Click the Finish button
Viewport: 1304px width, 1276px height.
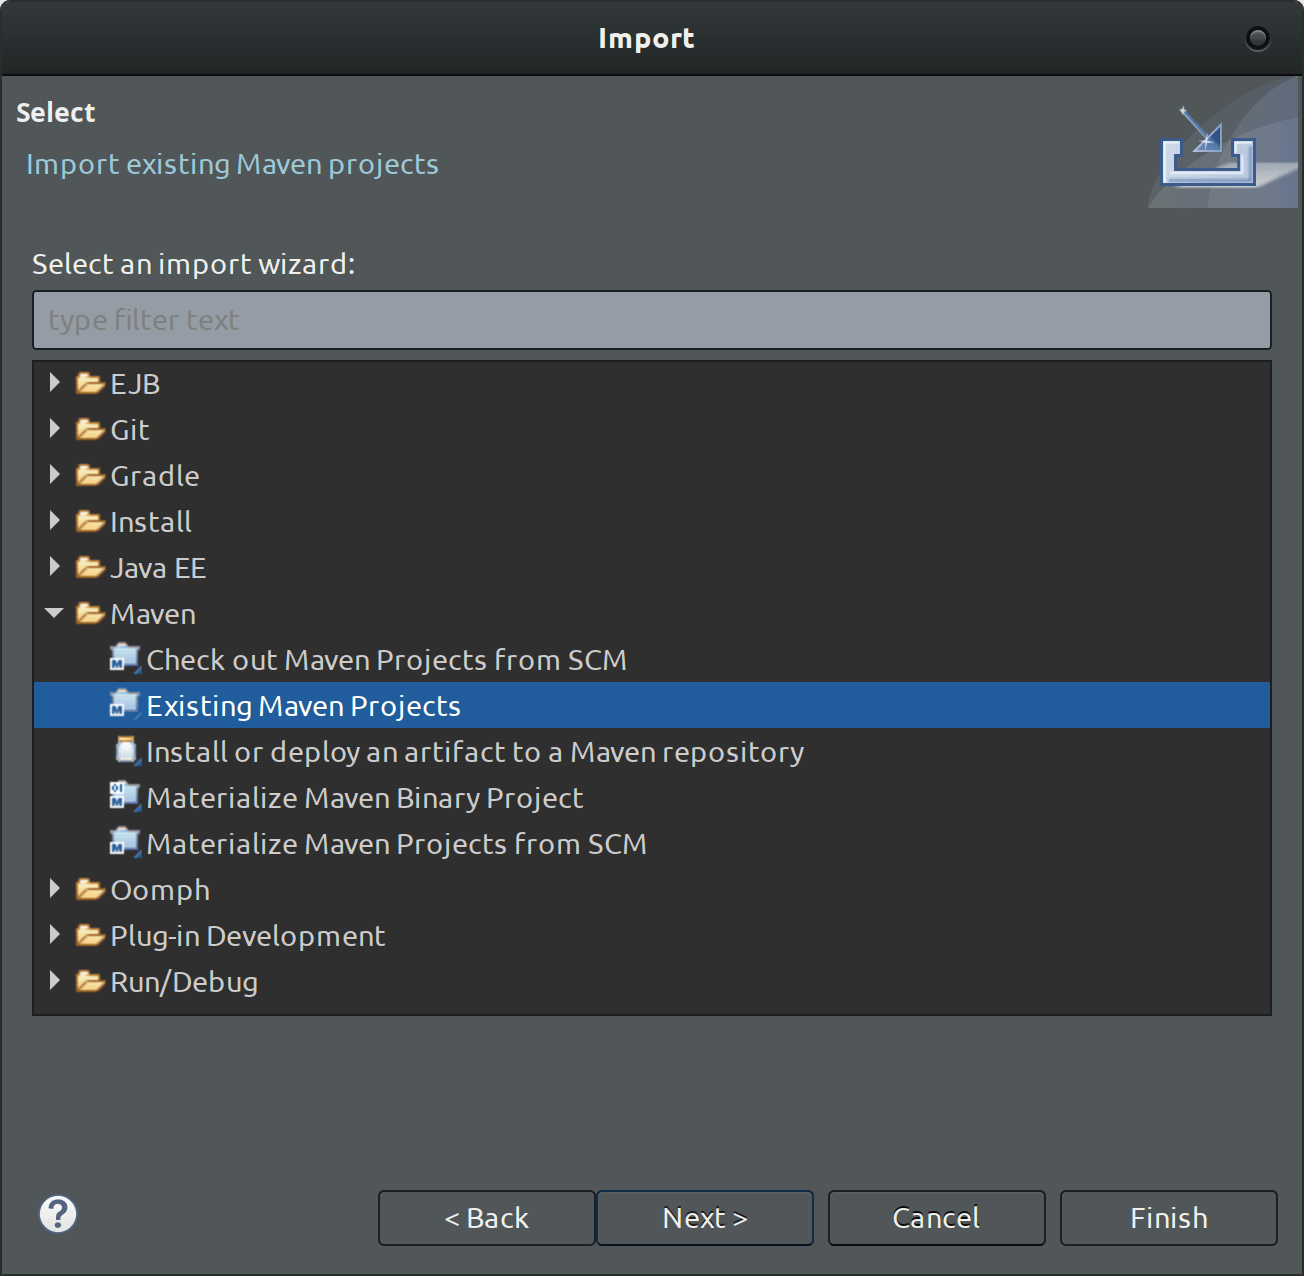[1168, 1218]
